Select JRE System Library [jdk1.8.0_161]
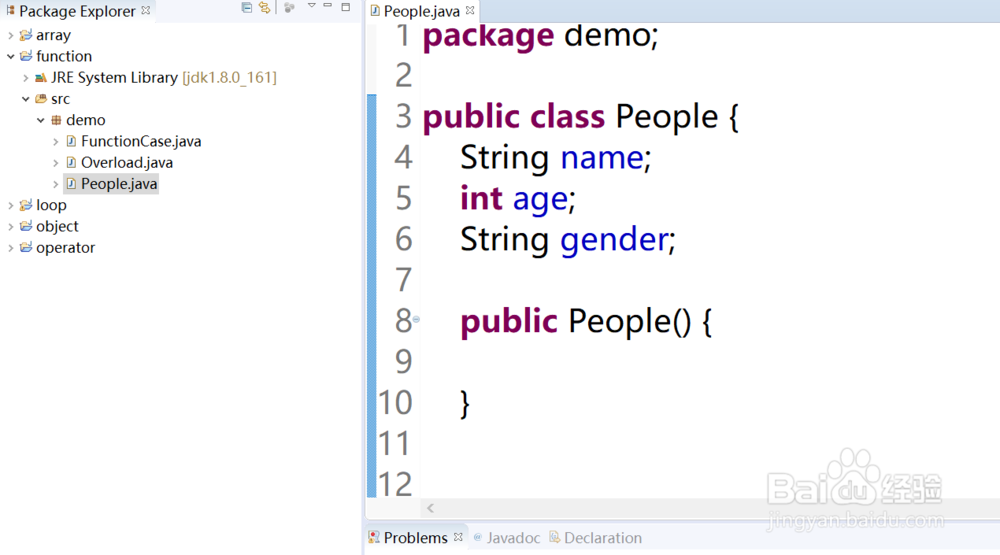The width and height of the screenshot is (1000, 555). pos(164,78)
